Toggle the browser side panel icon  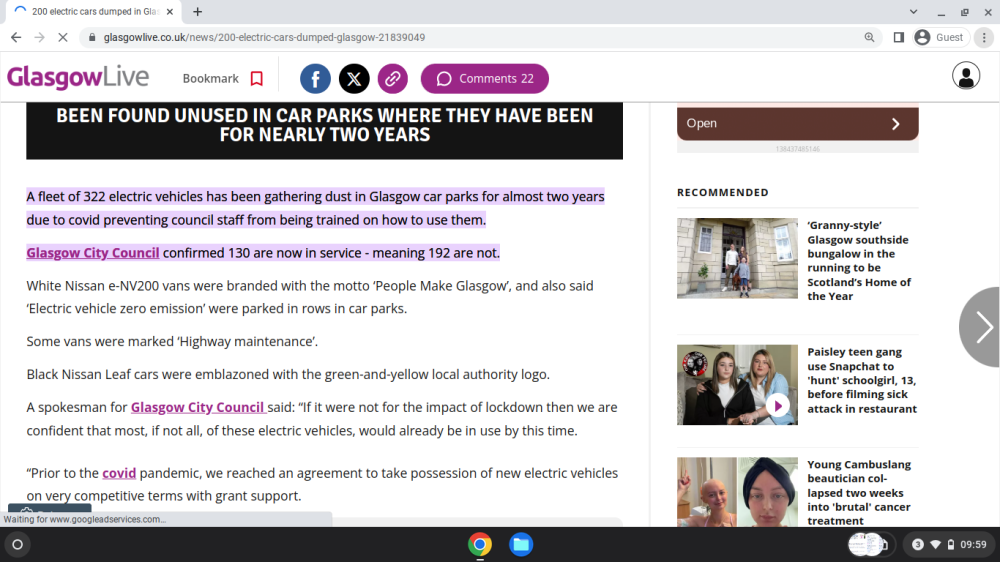pos(899,37)
